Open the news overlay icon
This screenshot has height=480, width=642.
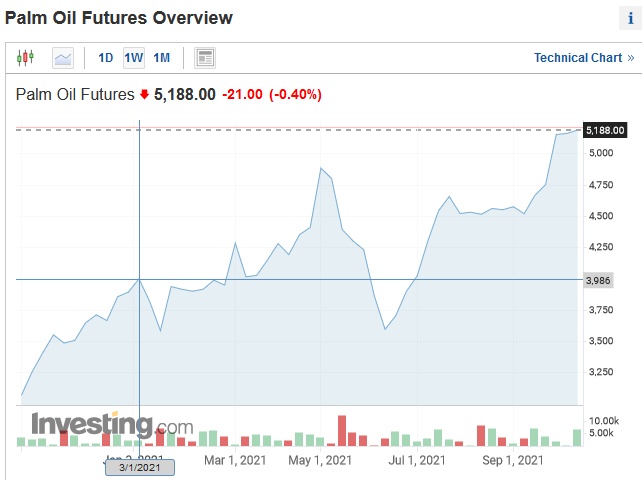coord(205,58)
